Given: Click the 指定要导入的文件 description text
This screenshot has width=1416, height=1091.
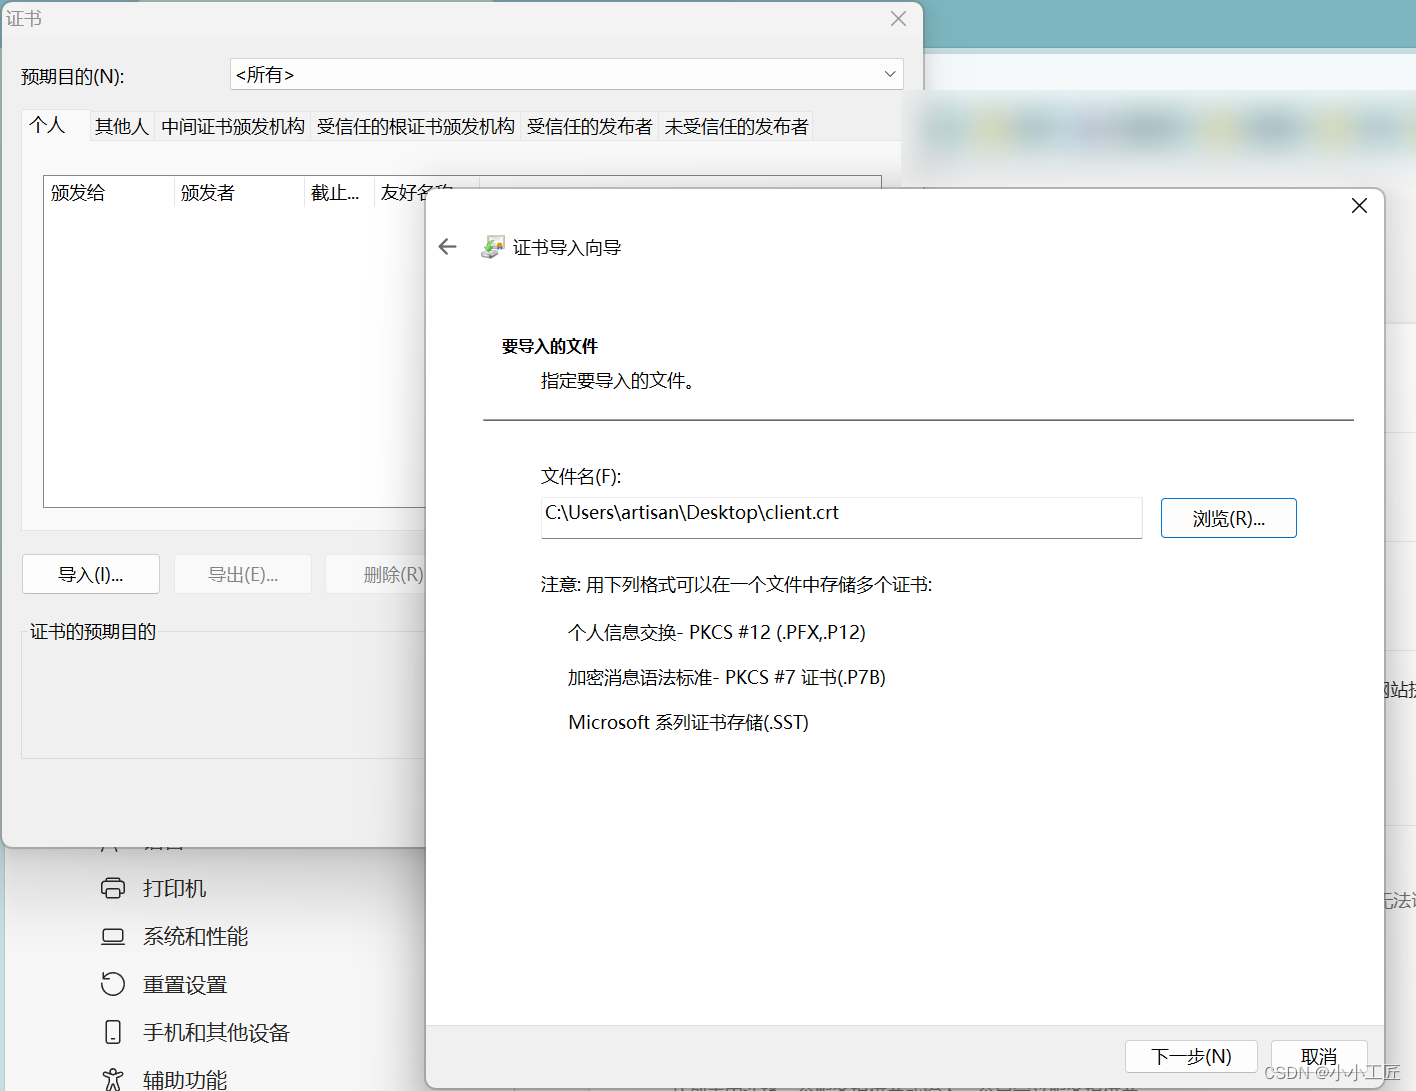Looking at the screenshot, I should tap(618, 380).
